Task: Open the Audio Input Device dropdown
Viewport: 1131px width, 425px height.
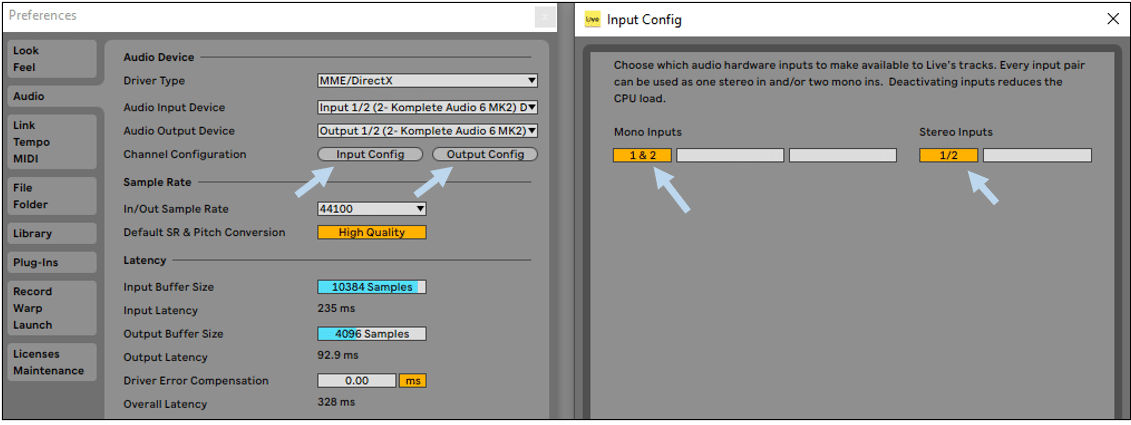Action: coord(428,108)
